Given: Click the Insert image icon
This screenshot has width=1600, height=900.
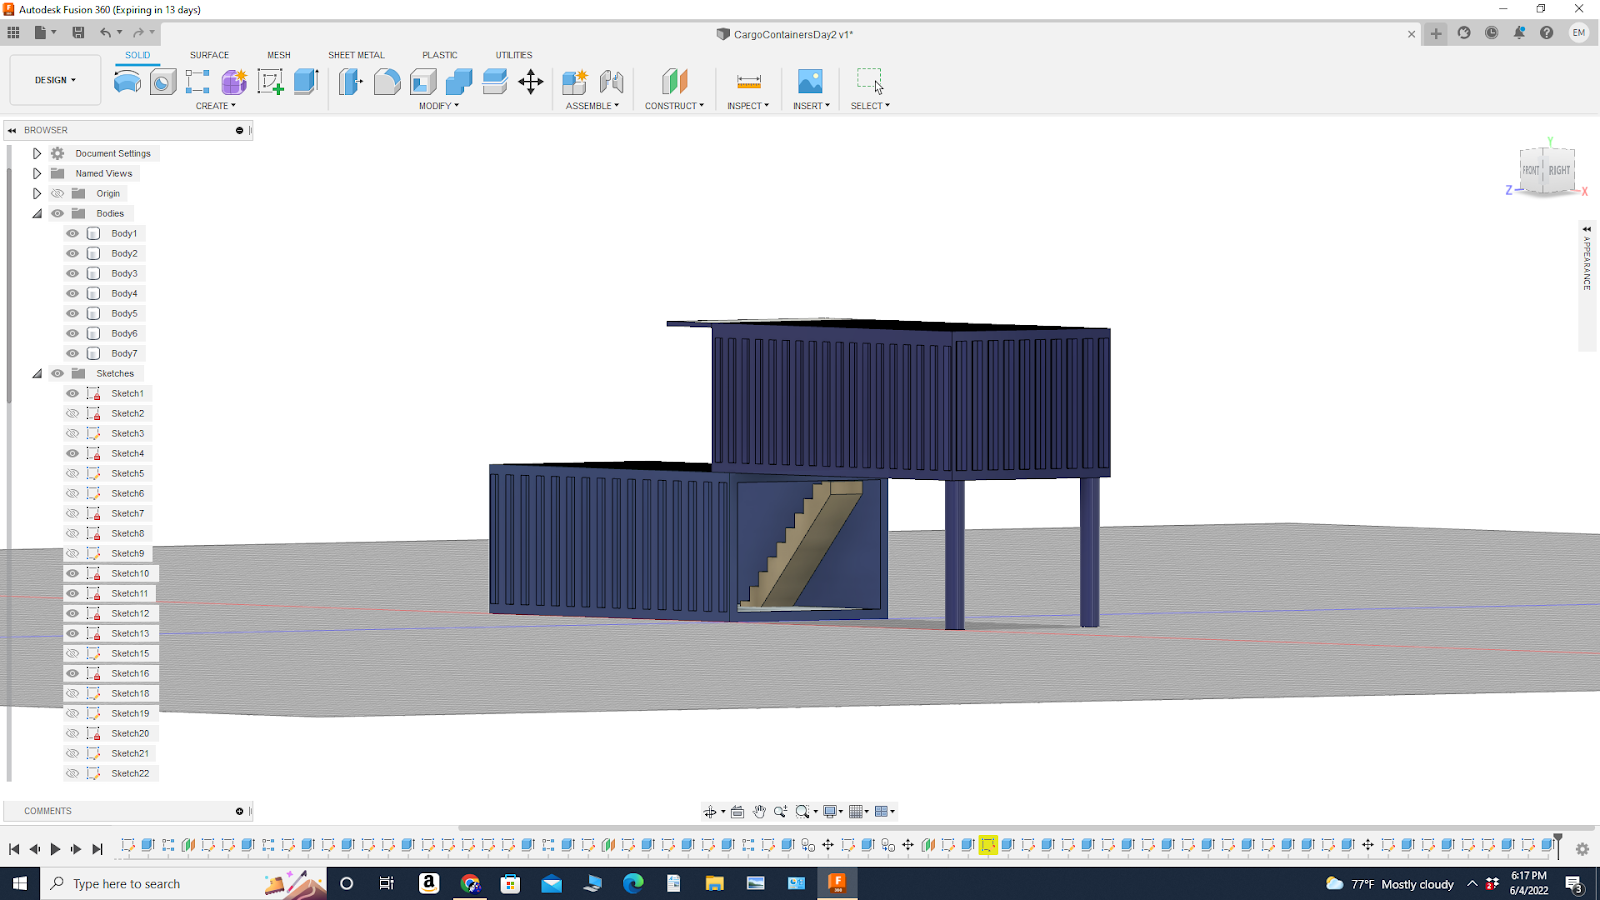Looking at the screenshot, I should tap(810, 82).
